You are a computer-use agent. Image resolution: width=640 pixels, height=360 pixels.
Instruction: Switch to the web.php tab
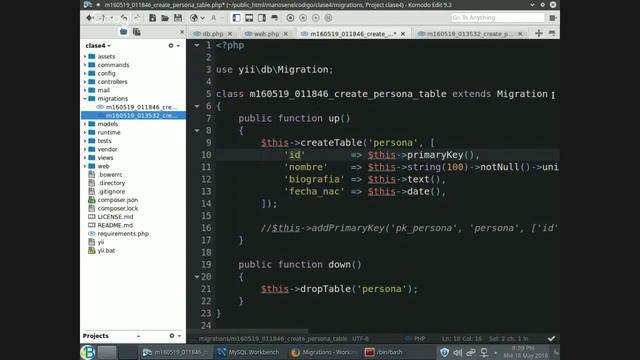[x=266, y=34]
